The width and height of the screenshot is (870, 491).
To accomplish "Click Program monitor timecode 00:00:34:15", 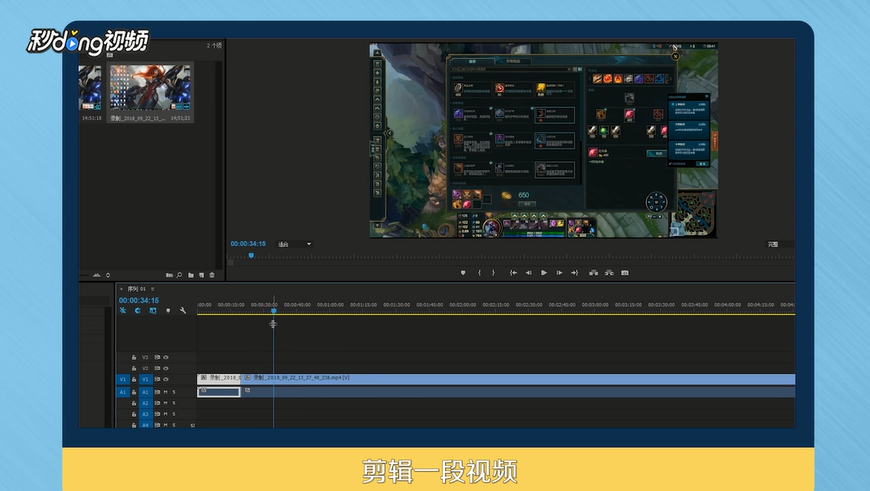I will (248, 244).
